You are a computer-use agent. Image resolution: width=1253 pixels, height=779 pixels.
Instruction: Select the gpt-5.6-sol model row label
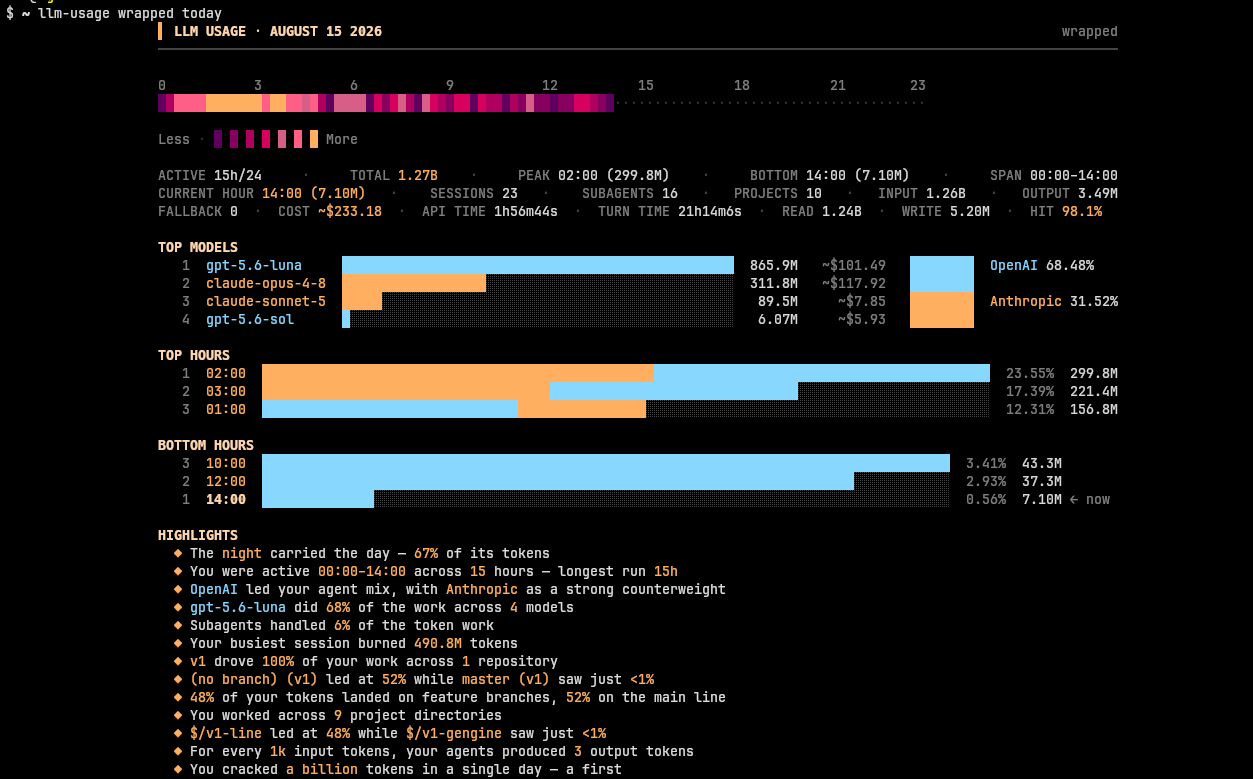tap(250, 319)
